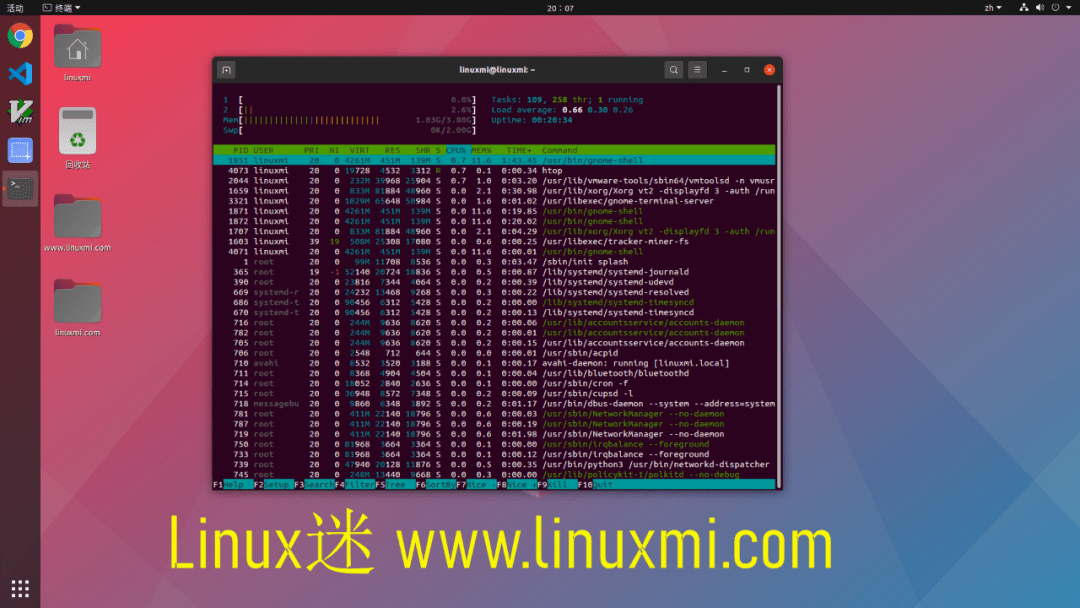The height and width of the screenshot is (608, 1080).
Task: Click the network icon in the top bar
Action: (1025, 7)
